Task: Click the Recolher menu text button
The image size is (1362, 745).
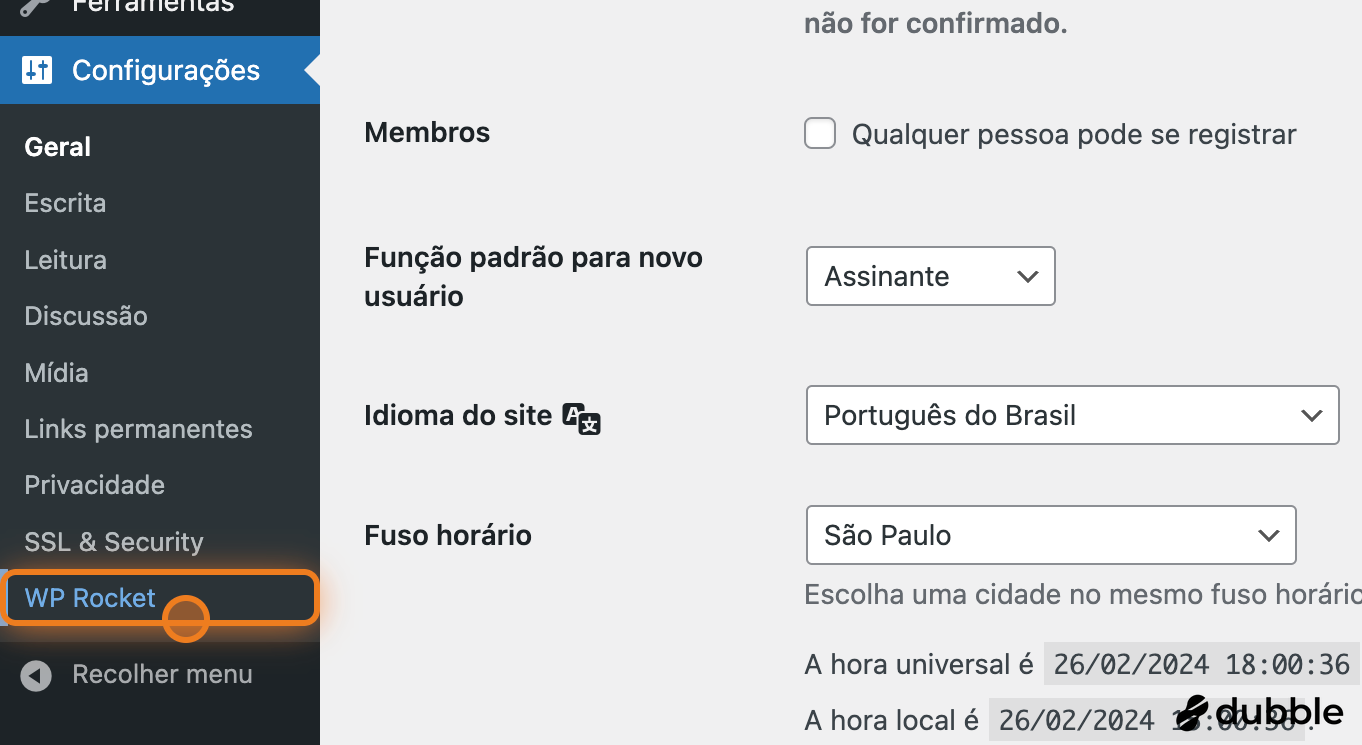Action: coord(162,674)
